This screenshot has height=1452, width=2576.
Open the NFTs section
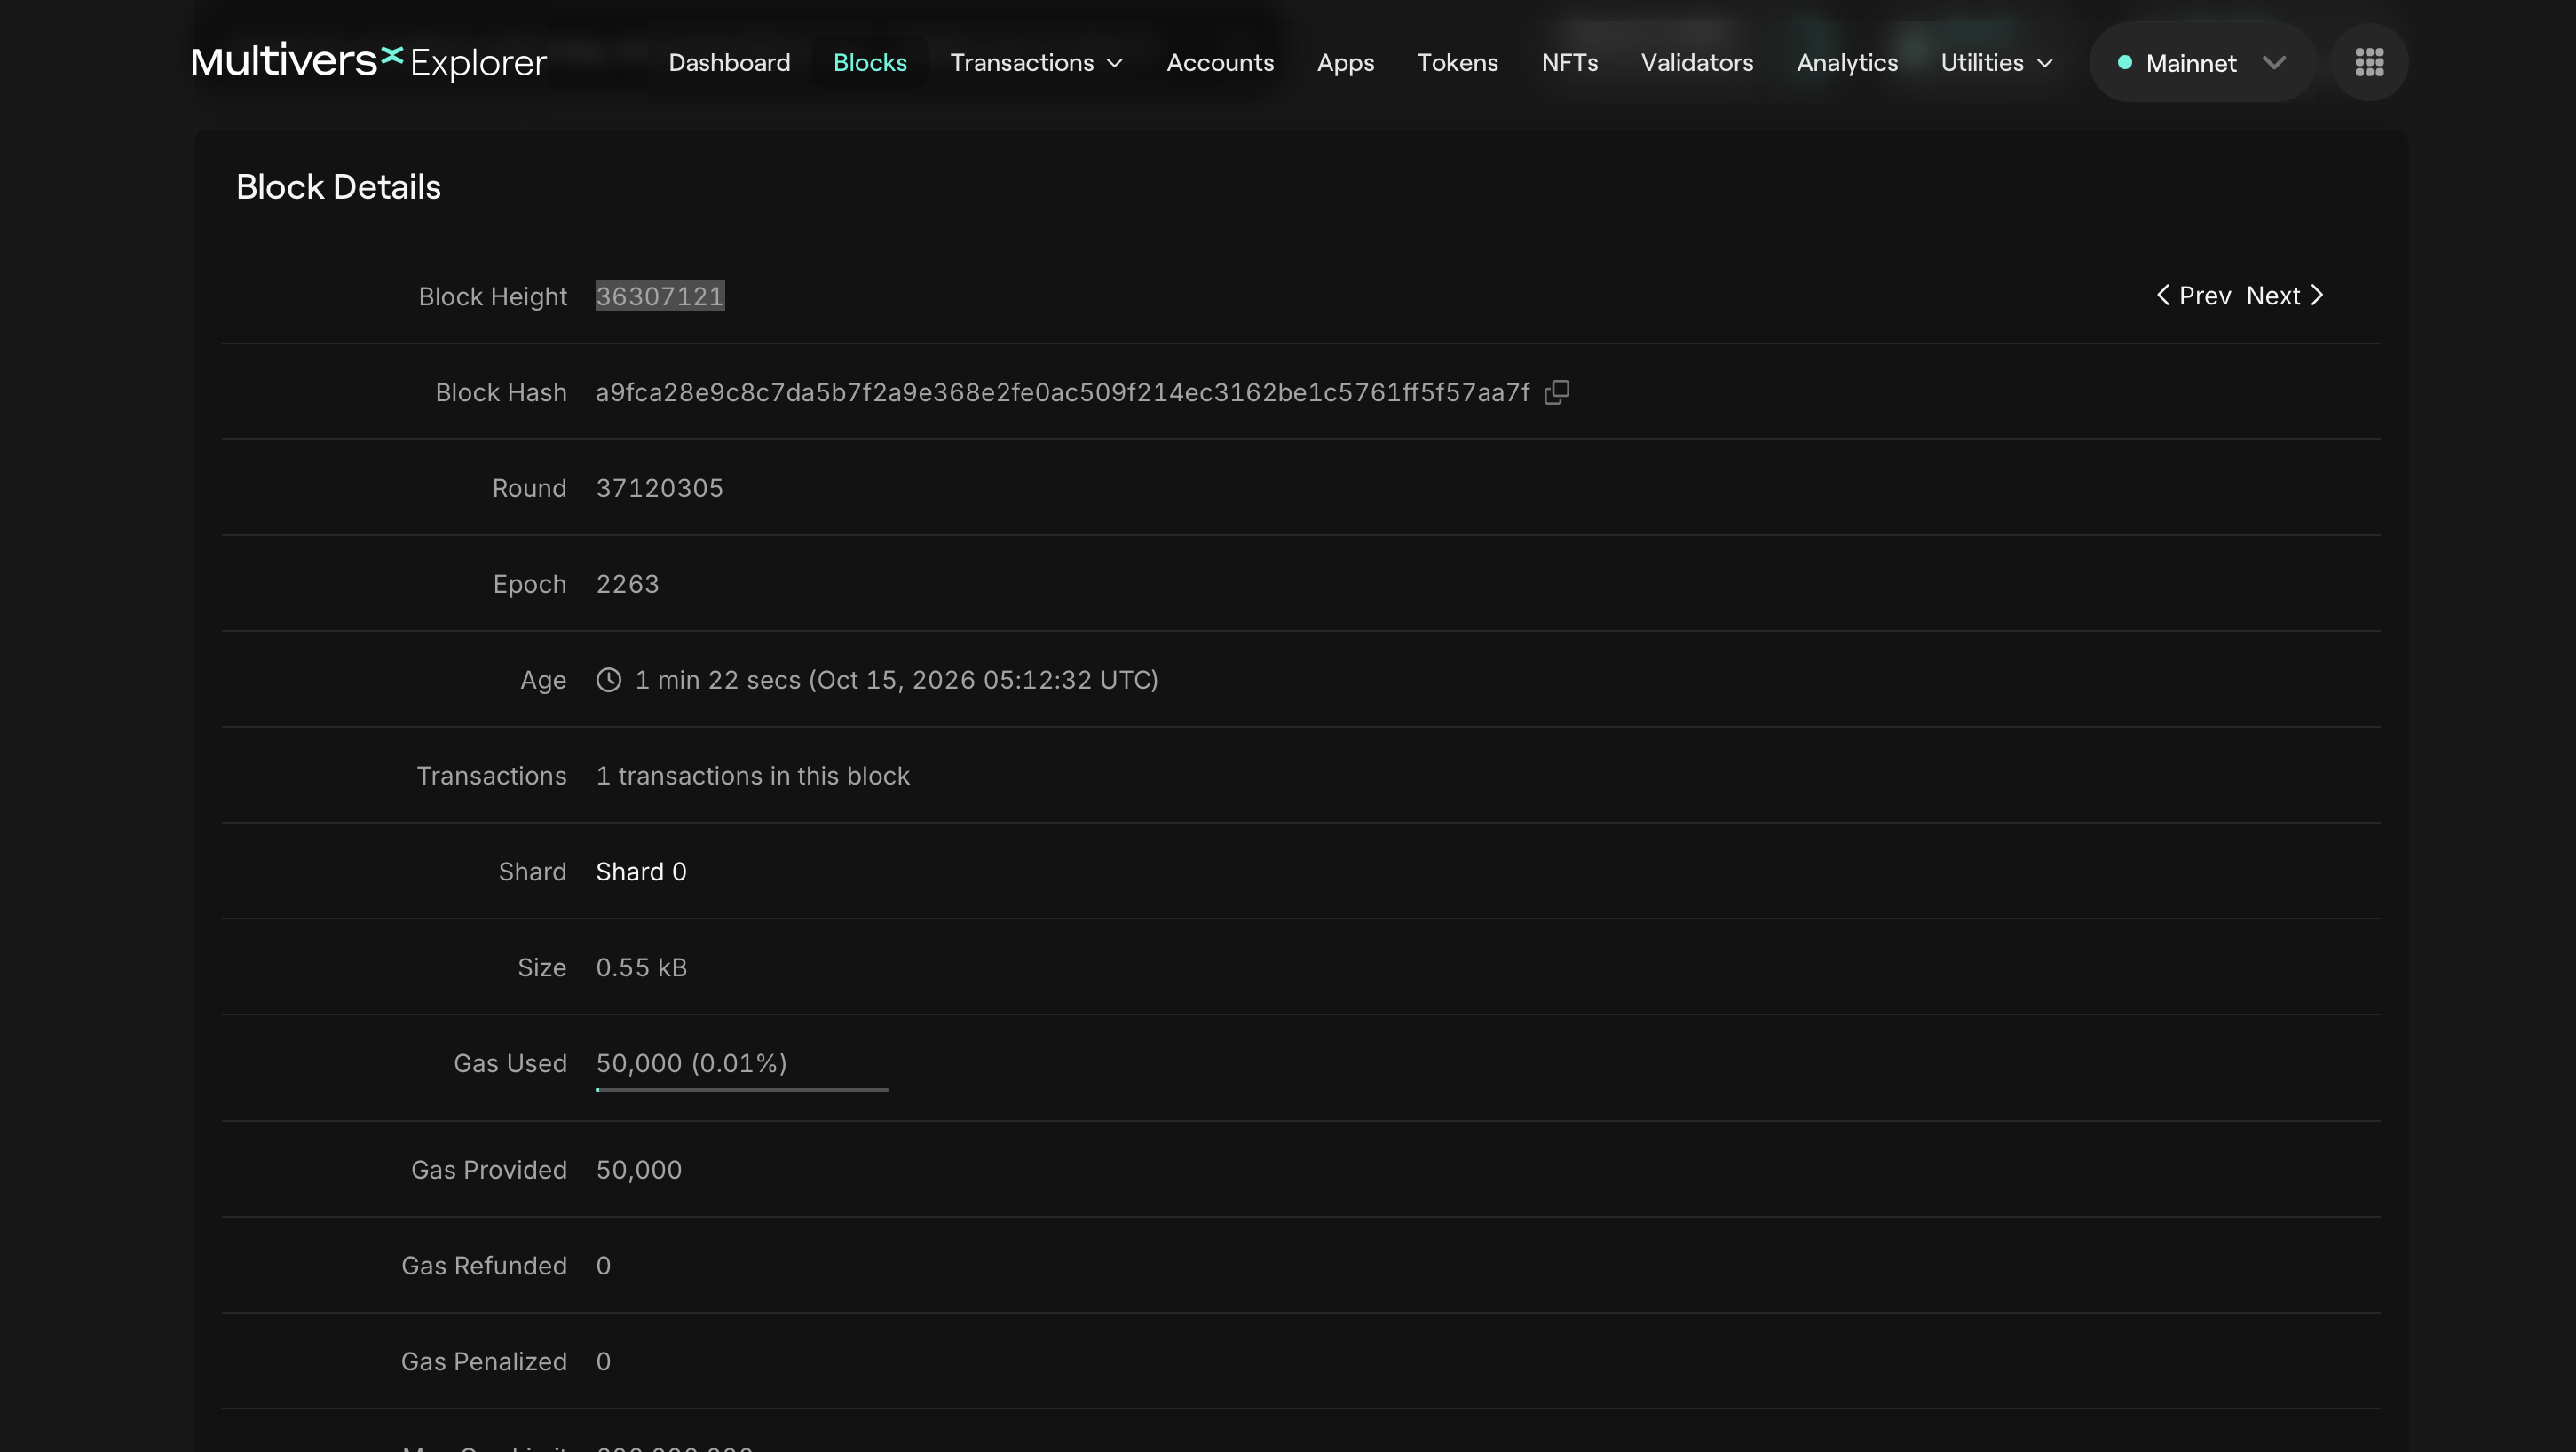click(1569, 62)
